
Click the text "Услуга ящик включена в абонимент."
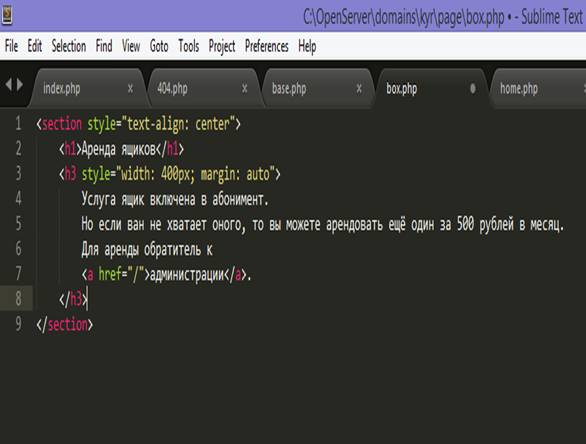point(175,199)
